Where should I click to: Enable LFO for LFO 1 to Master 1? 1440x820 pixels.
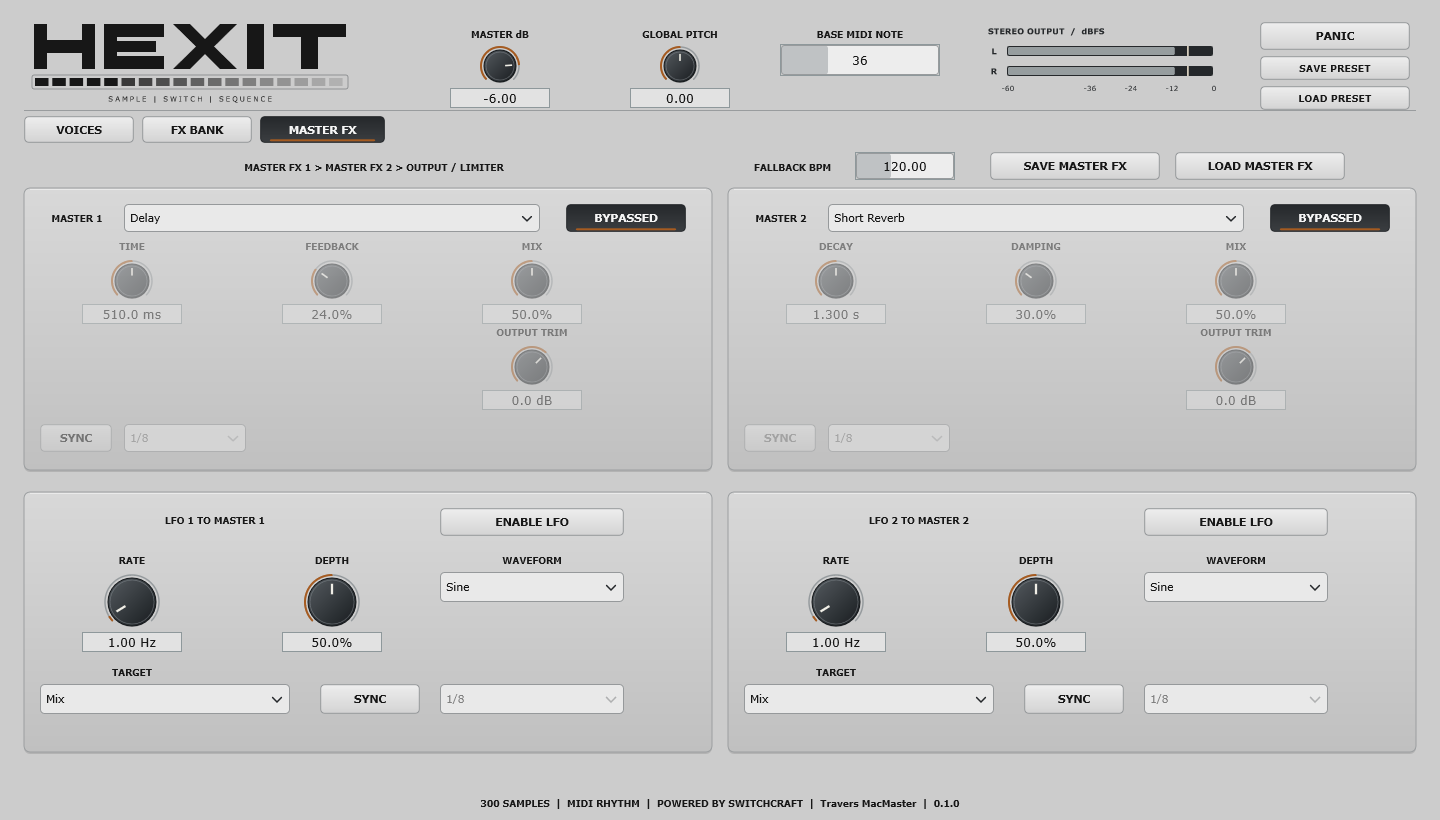click(532, 522)
